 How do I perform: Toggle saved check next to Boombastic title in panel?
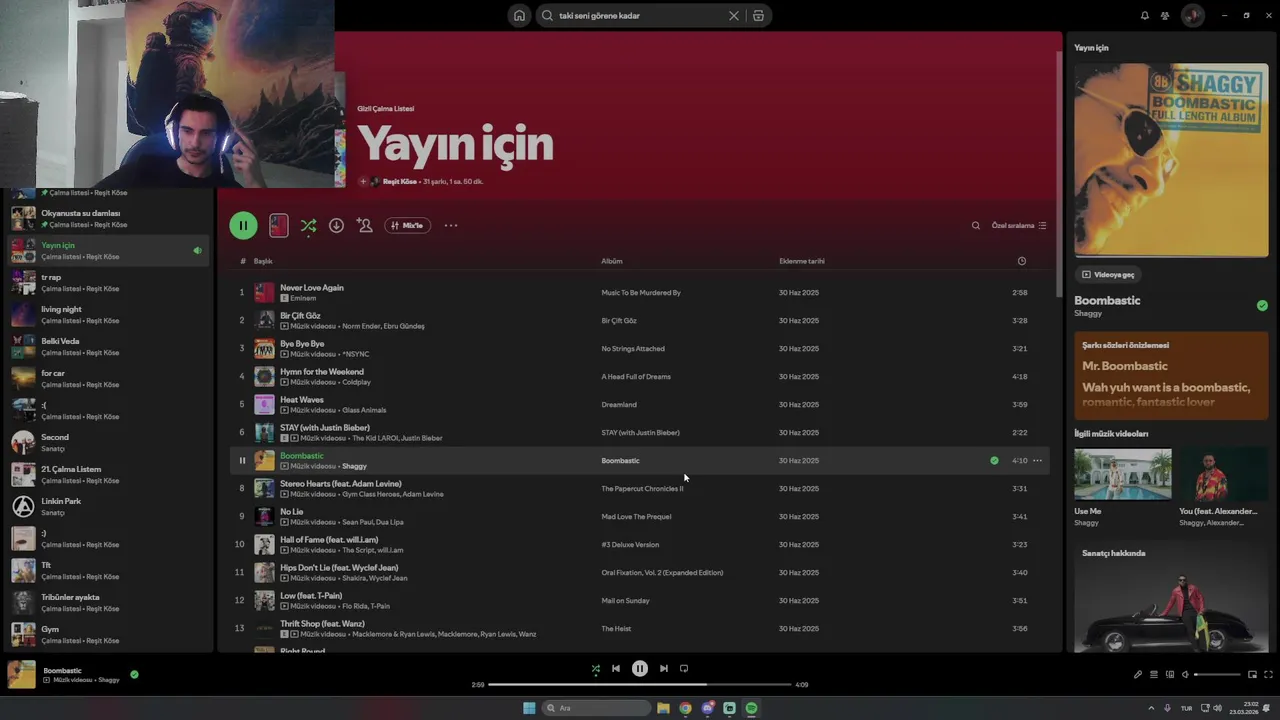1262,306
